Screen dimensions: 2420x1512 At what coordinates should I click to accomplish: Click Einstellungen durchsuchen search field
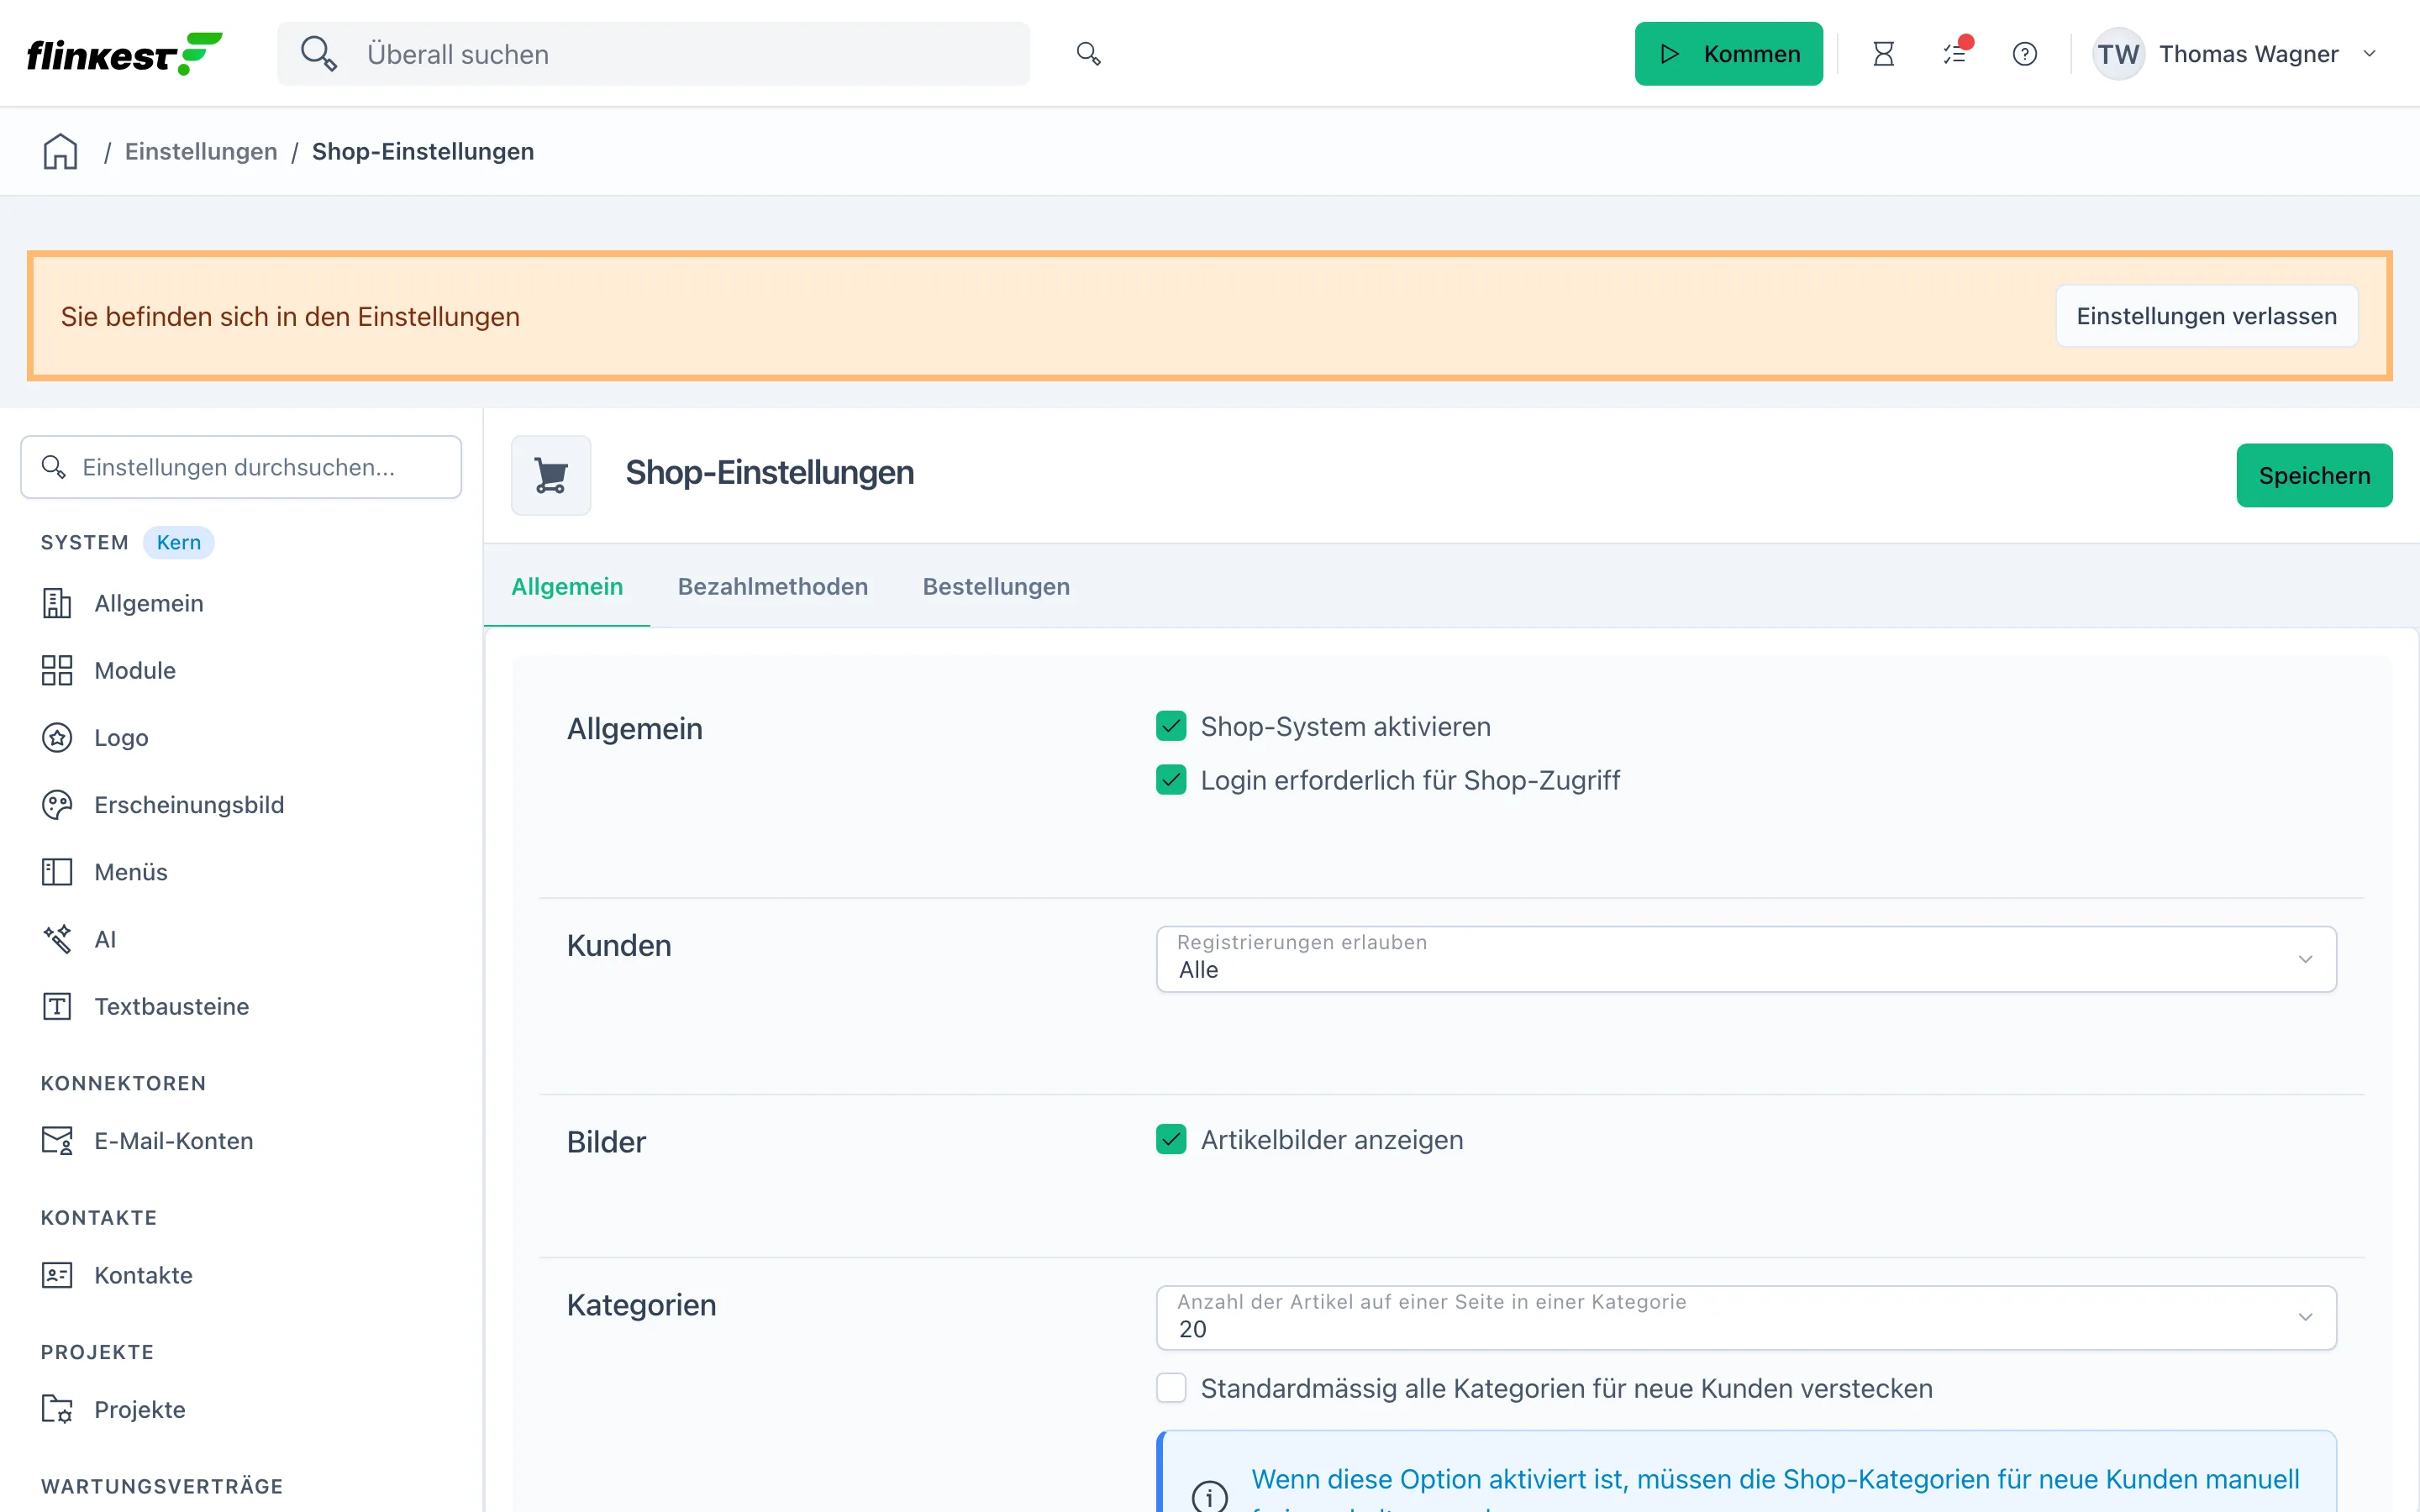pos(241,467)
